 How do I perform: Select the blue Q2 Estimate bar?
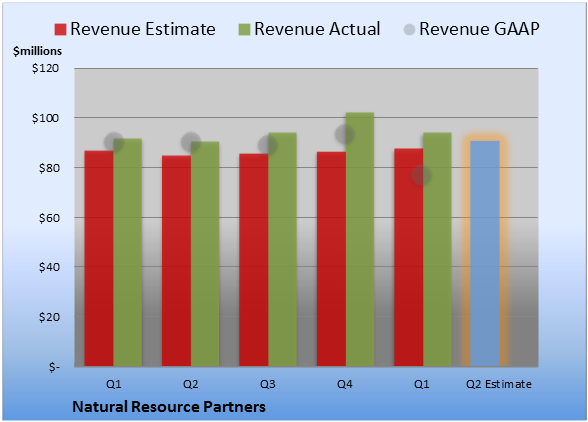coord(485,254)
